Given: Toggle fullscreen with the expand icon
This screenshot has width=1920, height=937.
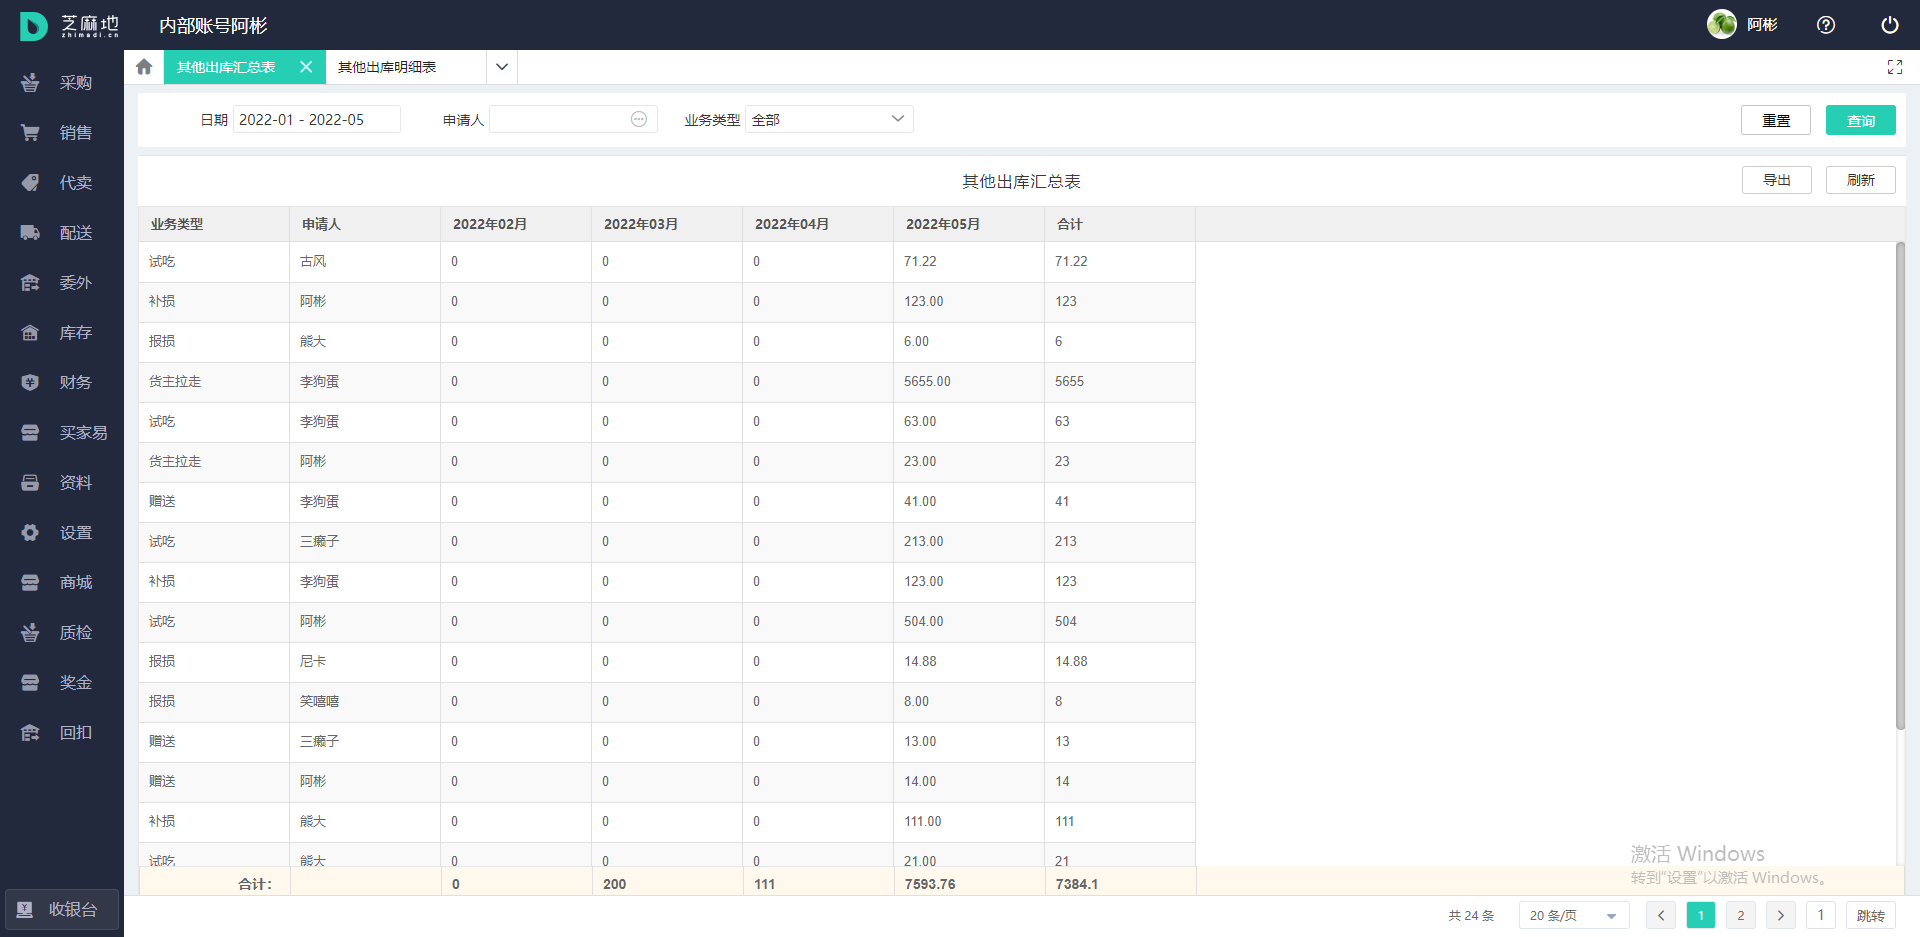Looking at the screenshot, I should pyautogui.click(x=1894, y=67).
